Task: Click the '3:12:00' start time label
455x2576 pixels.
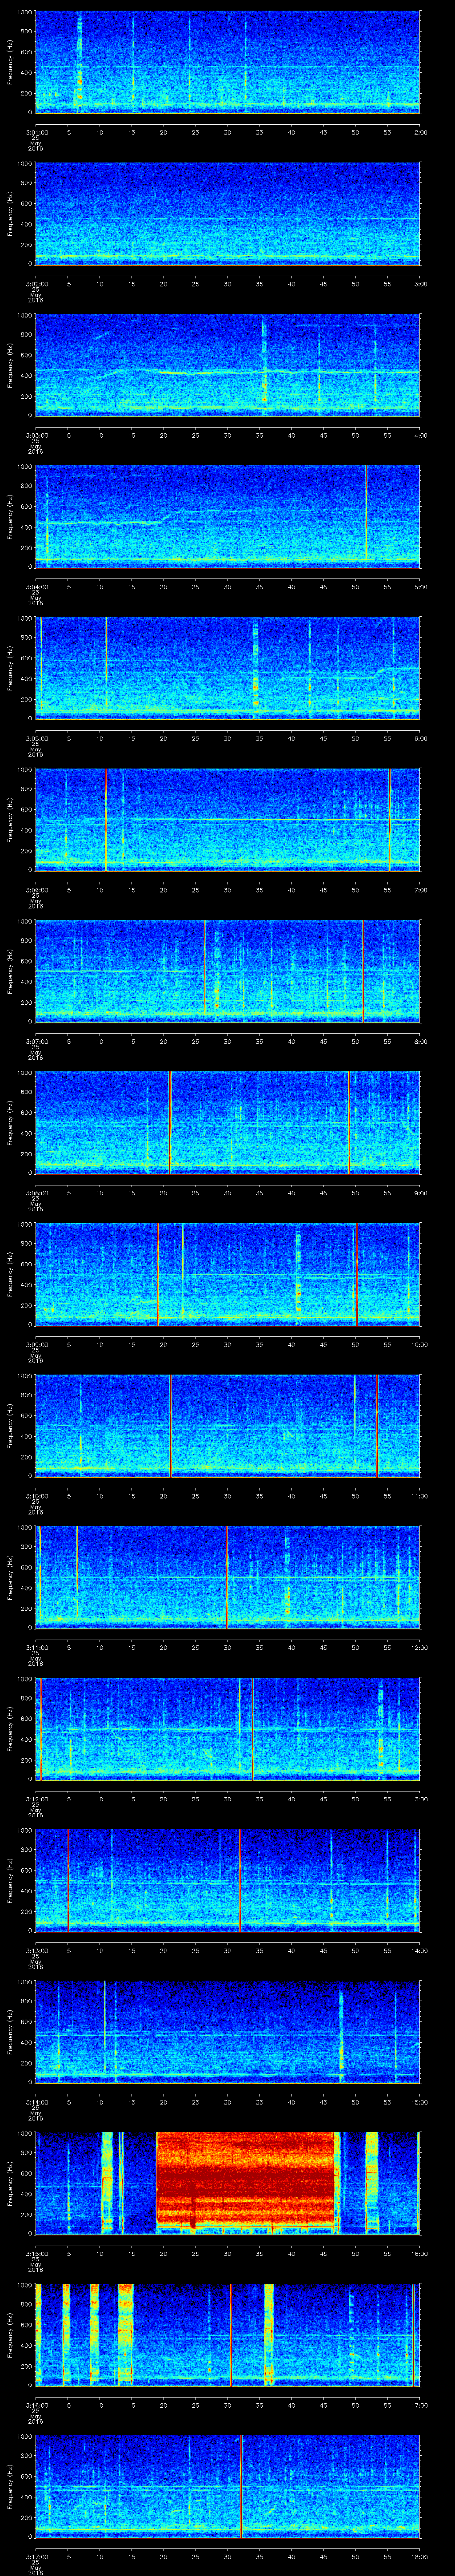Action: (x=36, y=1799)
